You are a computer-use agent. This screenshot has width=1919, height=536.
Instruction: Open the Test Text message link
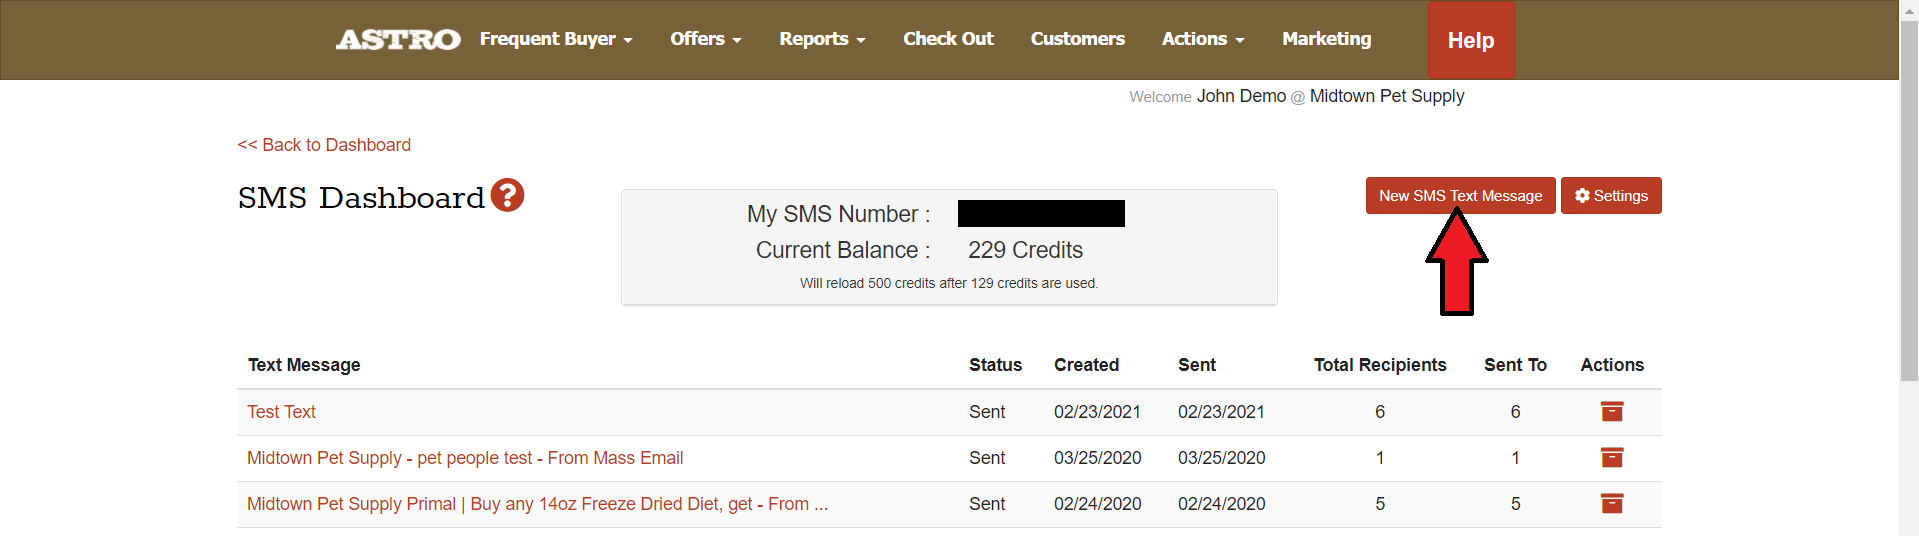tap(281, 412)
